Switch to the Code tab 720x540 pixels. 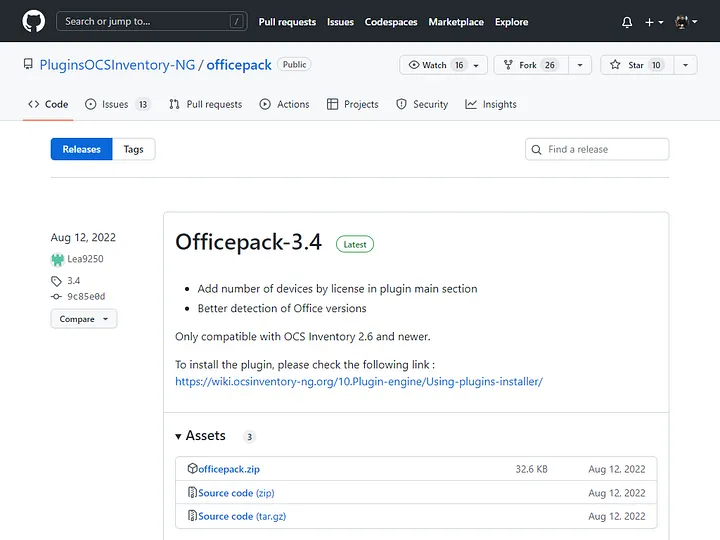[48, 104]
